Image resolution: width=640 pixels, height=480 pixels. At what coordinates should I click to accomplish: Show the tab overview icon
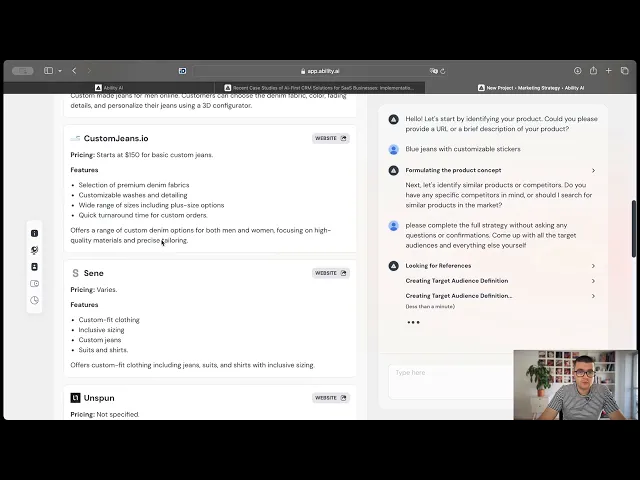pyautogui.click(x=624, y=71)
